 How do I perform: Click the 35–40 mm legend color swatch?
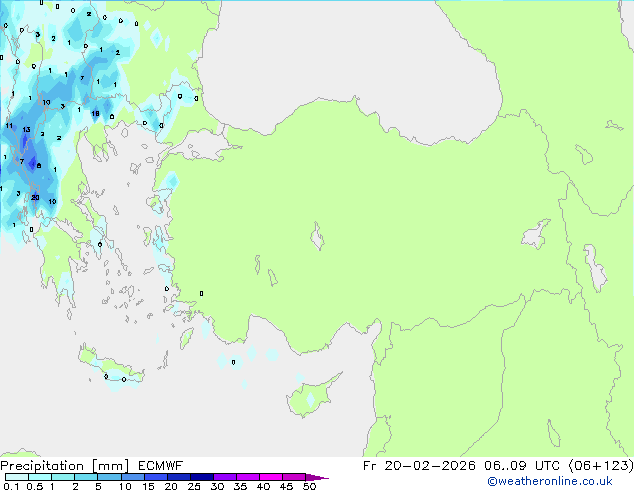pos(247,477)
